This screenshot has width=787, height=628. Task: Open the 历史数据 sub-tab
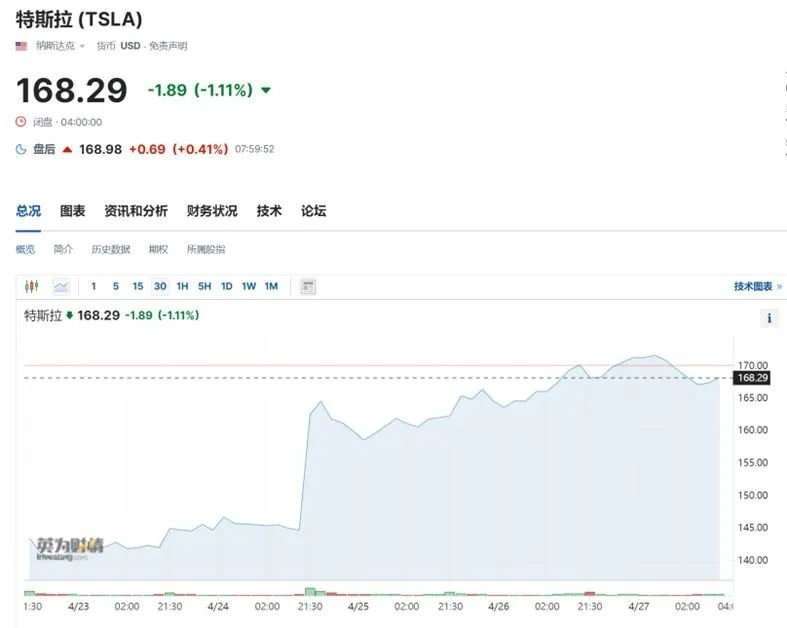(x=111, y=249)
